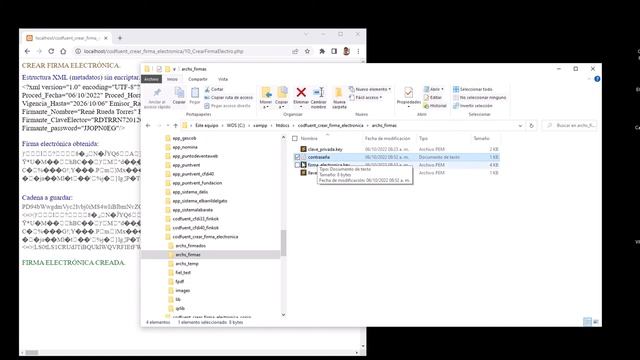This screenshot has height=360, width=640.
Task: Click 'Este equipo' in the address breadcrumb
Action: coord(207,125)
